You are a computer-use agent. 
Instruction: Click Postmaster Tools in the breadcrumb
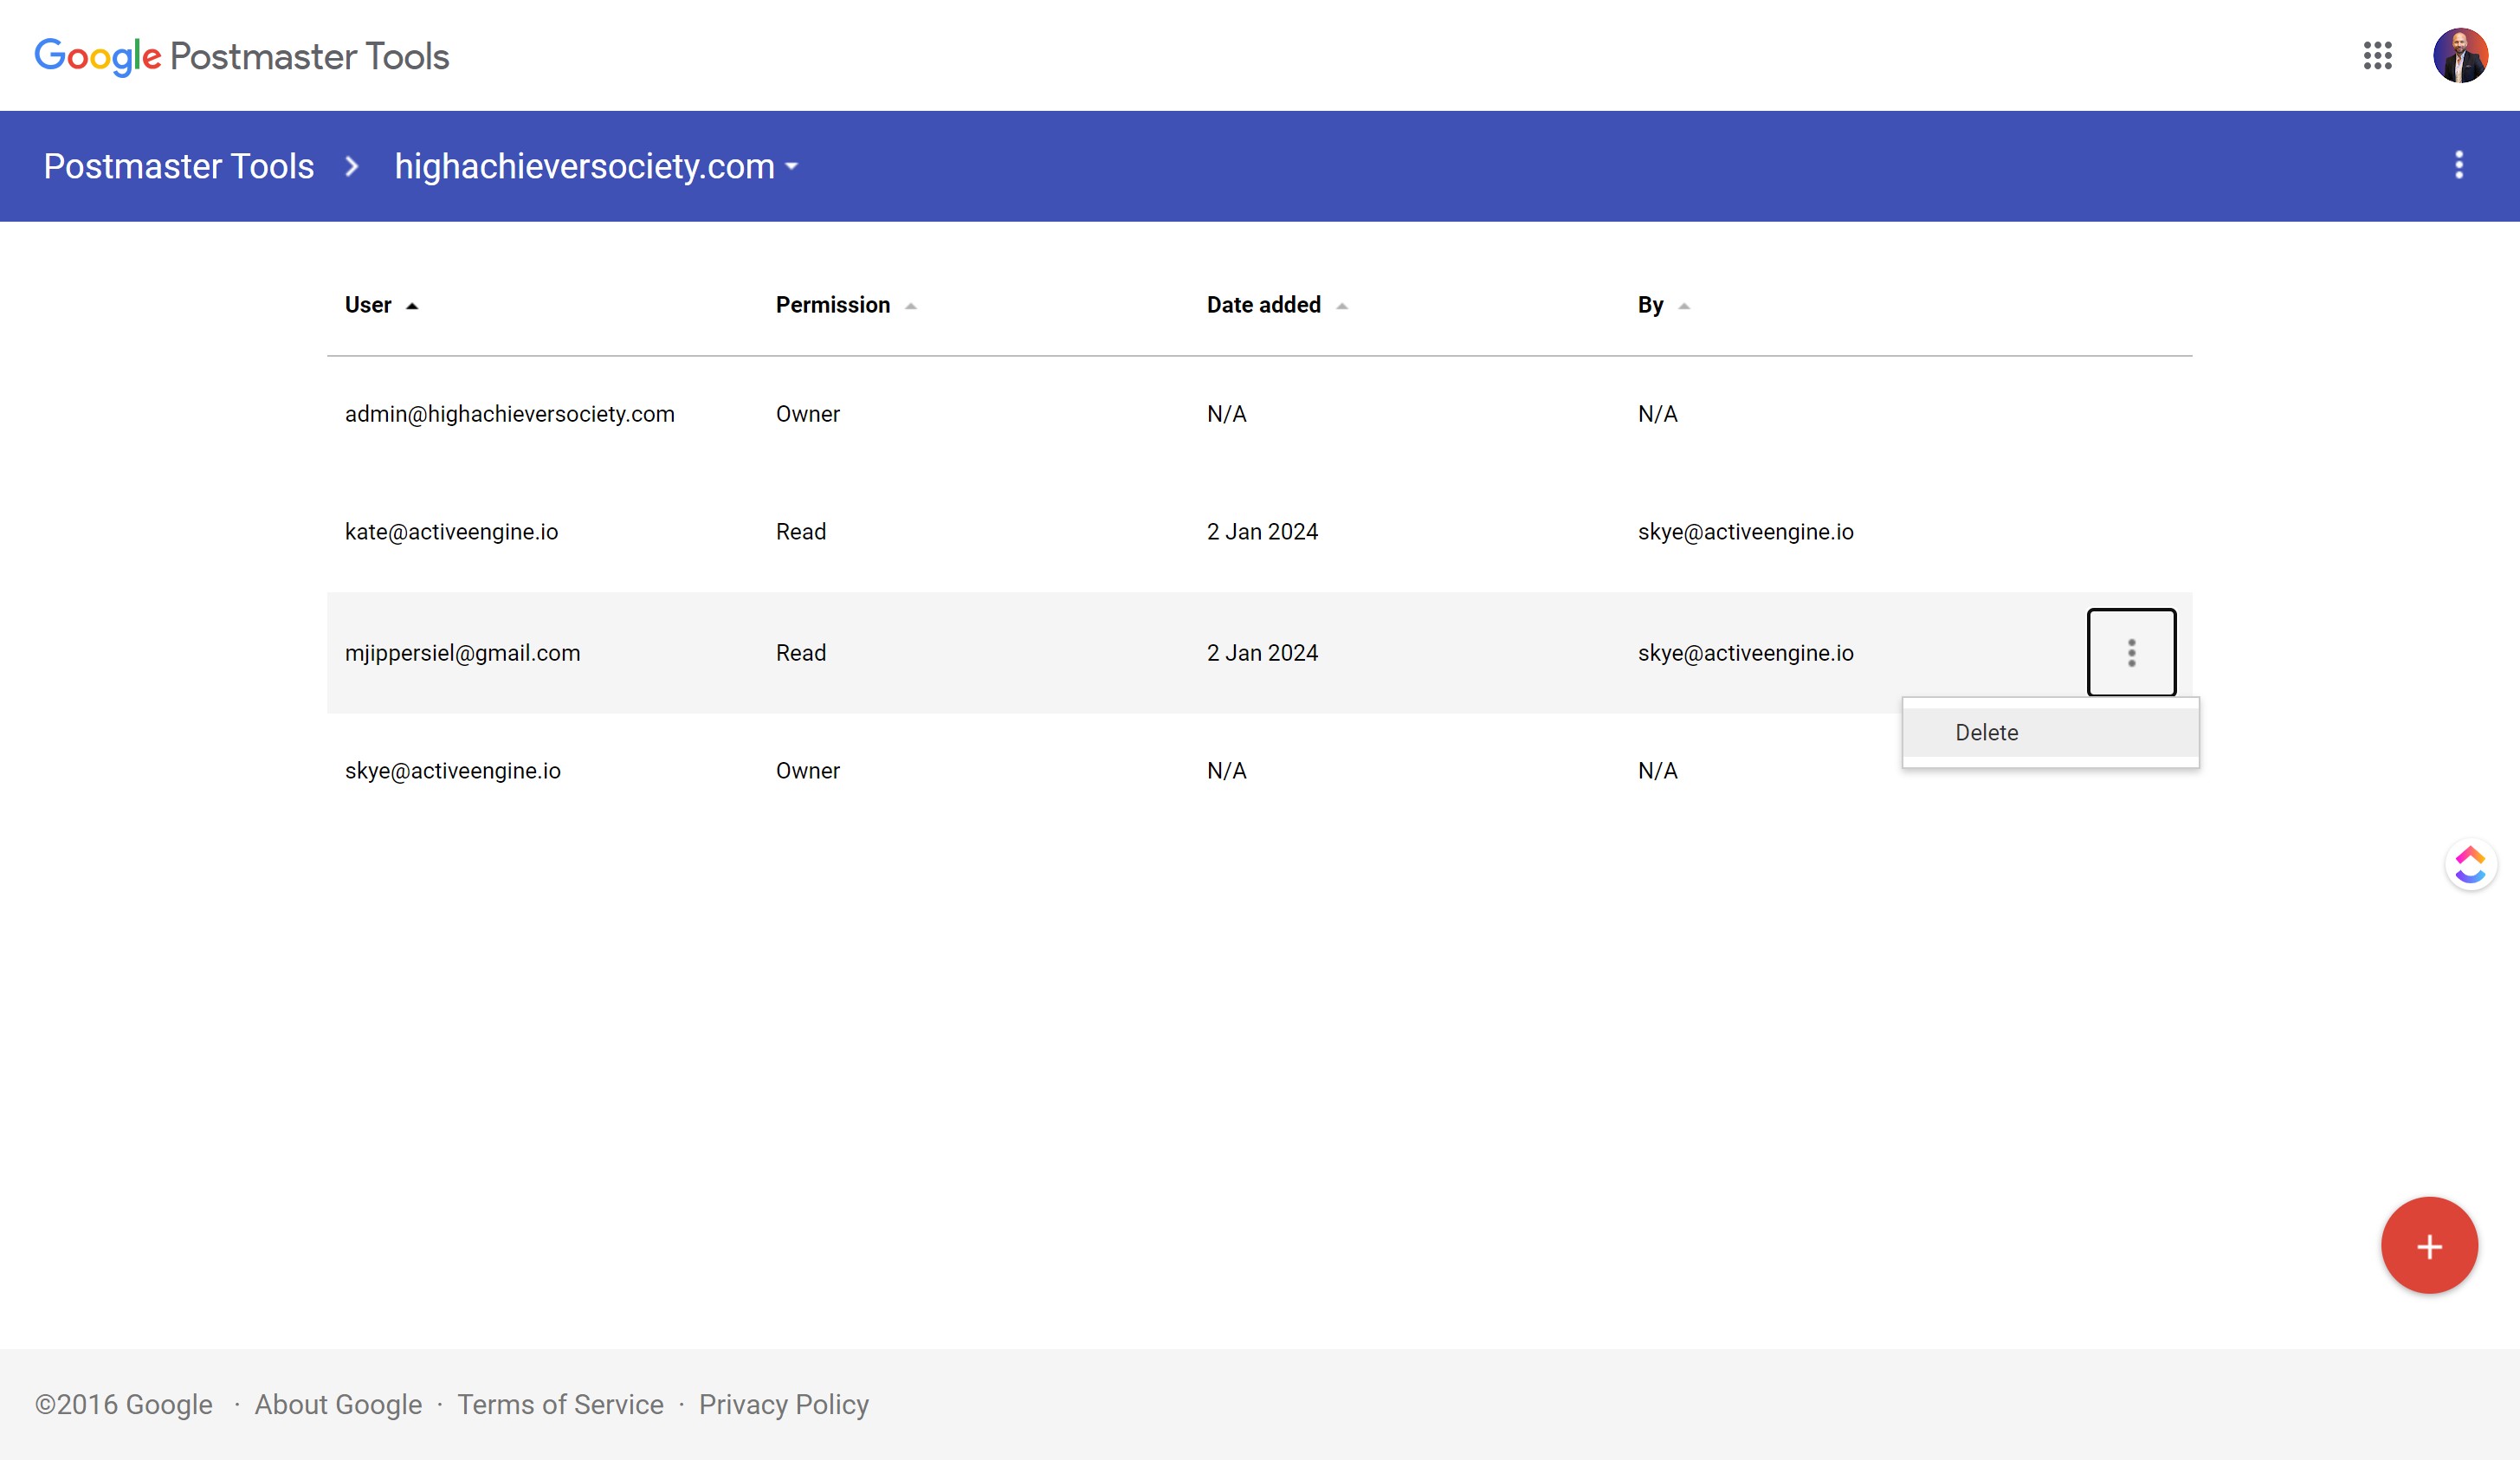tap(177, 166)
